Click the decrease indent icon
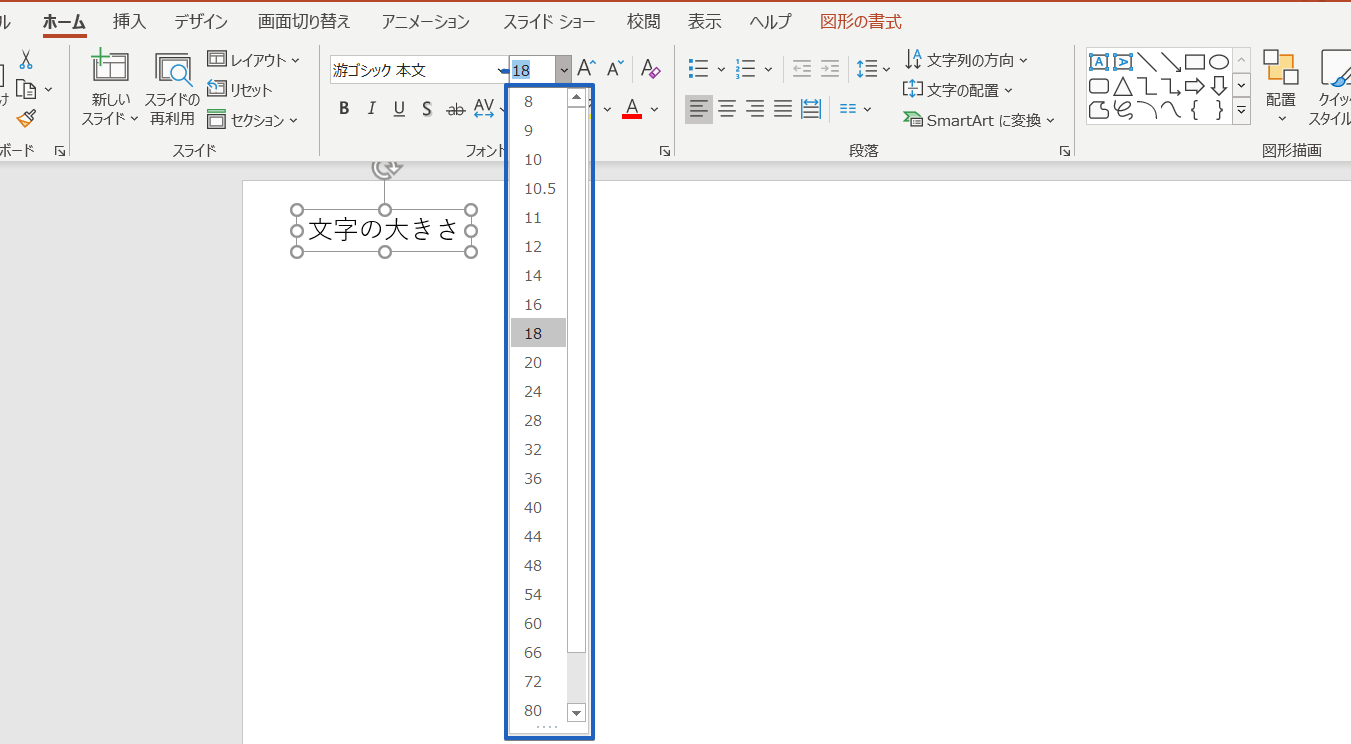1351x744 pixels. [x=802, y=69]
